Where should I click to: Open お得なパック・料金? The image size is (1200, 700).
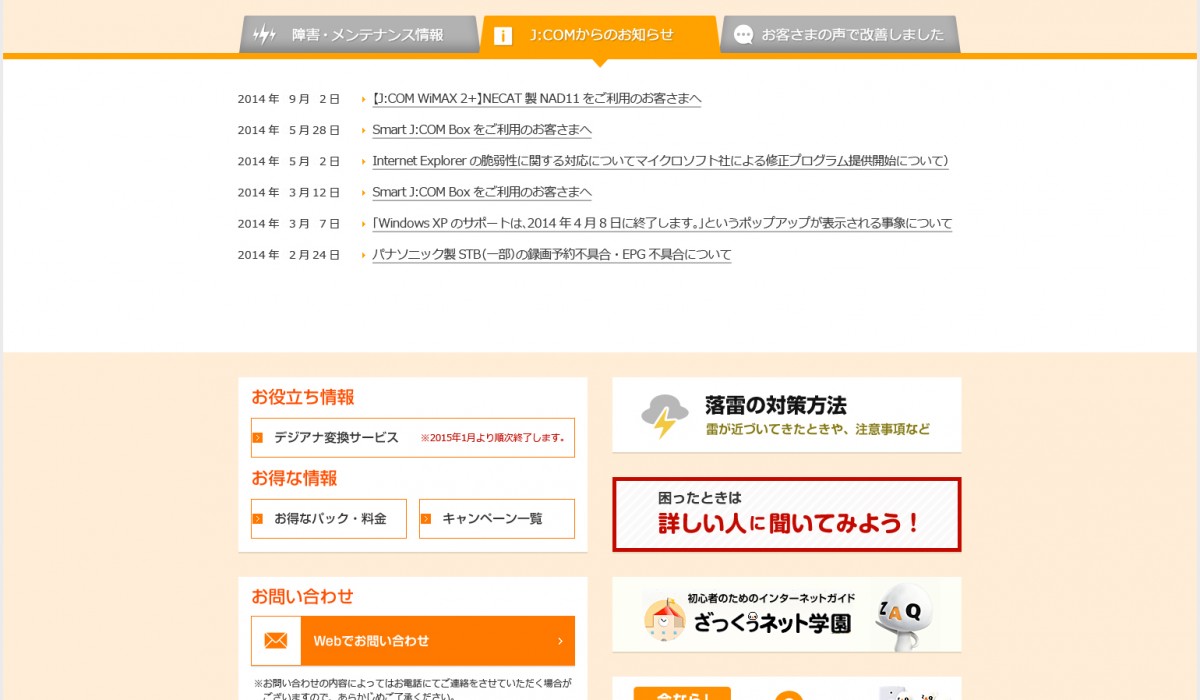pyautogui.click(x=329, y=519)
